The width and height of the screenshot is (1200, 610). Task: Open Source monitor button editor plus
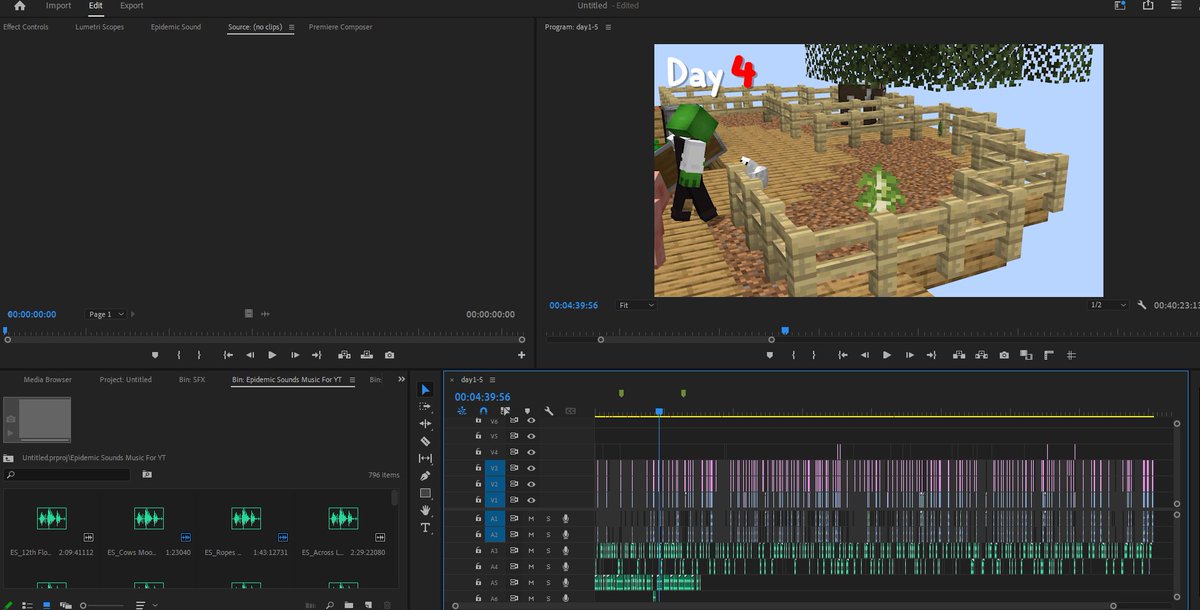pyautogui.click(x=521, y=355)
